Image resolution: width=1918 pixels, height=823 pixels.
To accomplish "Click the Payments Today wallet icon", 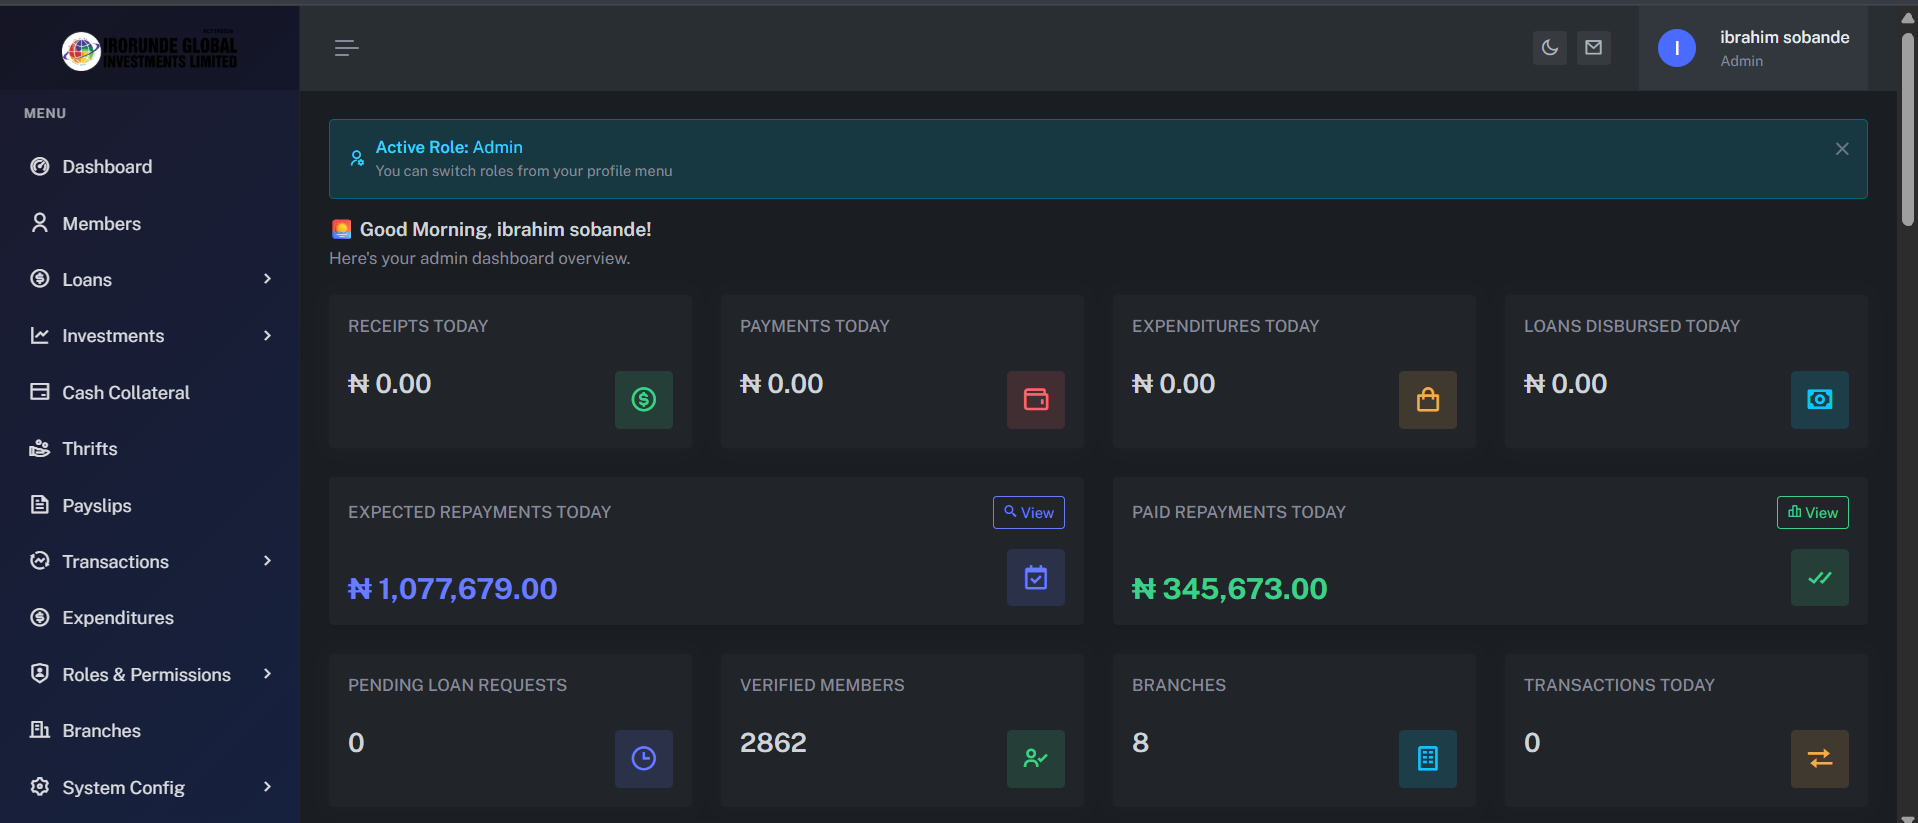I will [1036, 400].
